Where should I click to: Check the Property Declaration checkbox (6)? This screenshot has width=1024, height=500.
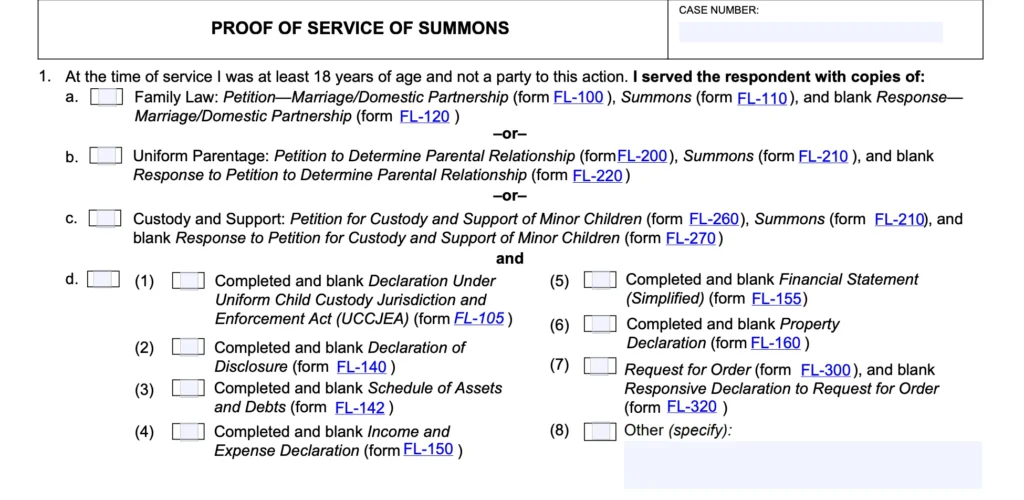click(600, 324)
